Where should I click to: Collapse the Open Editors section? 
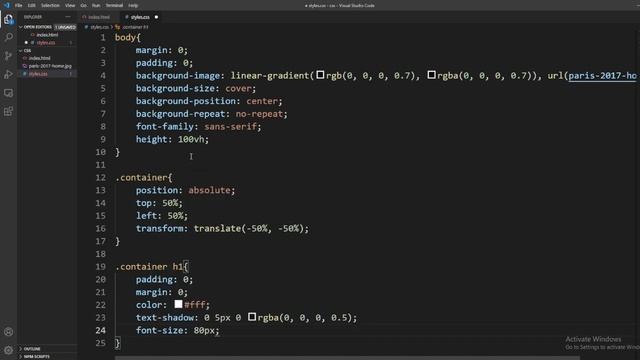click(x=38, y=27)
